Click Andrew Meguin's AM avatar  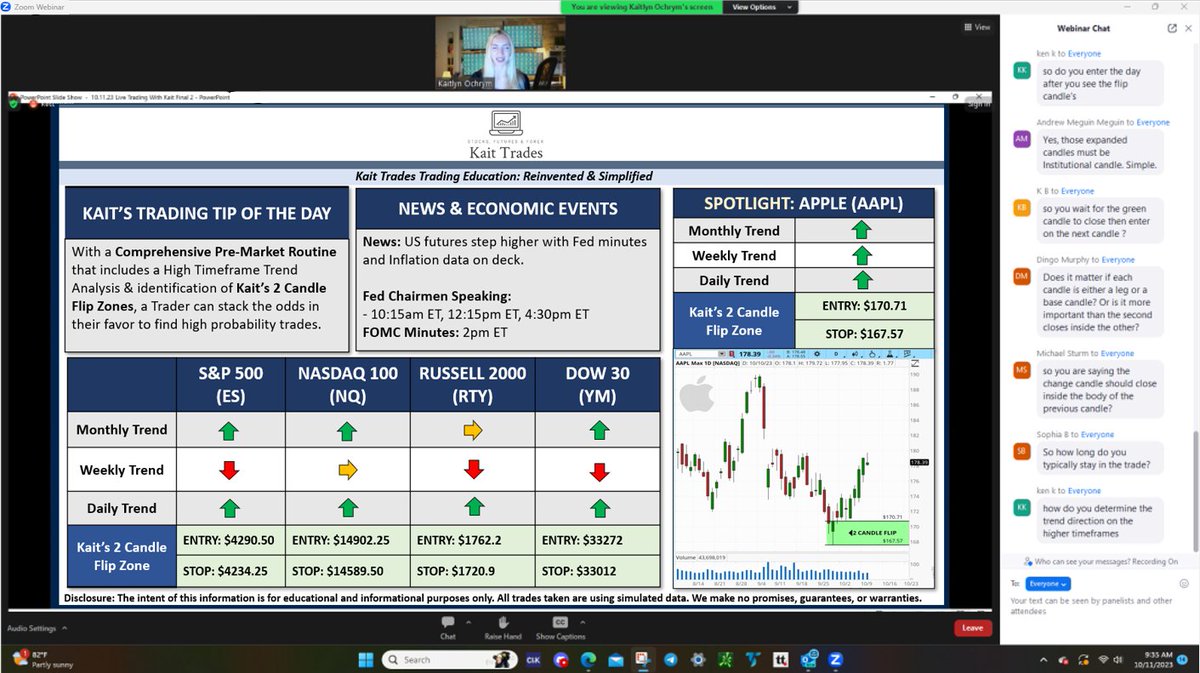pos(1021,139)
